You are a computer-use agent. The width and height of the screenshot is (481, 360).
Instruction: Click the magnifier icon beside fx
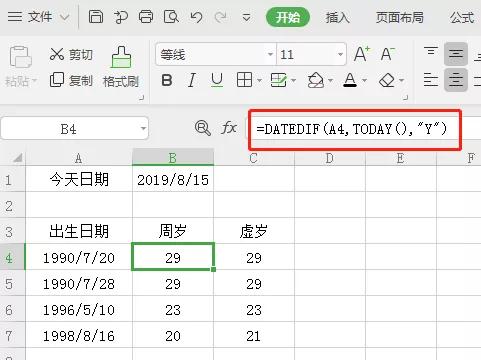(203, 128)
